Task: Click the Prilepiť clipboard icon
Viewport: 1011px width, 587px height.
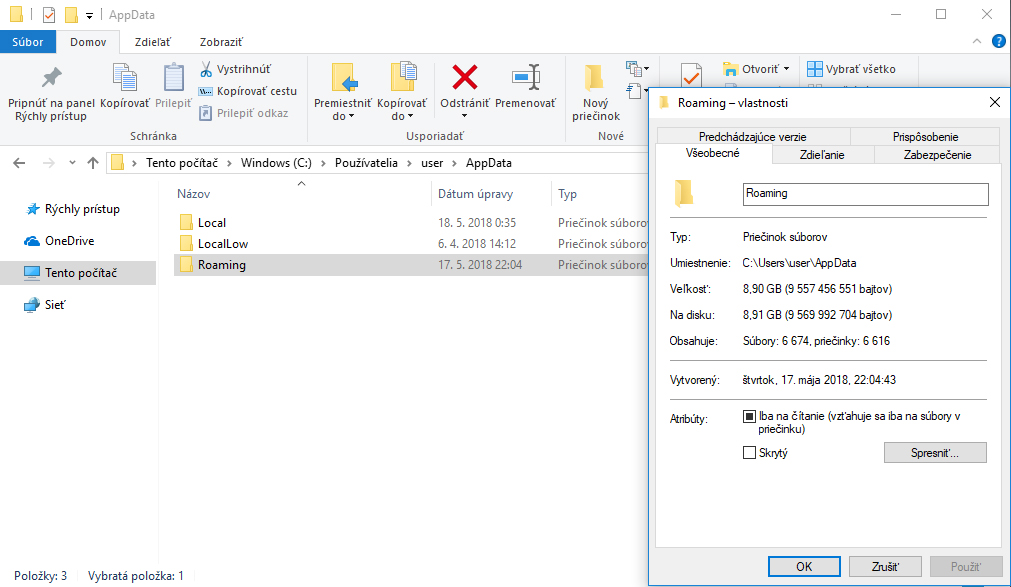Action: pyautogui.click(x=173, y=78)
